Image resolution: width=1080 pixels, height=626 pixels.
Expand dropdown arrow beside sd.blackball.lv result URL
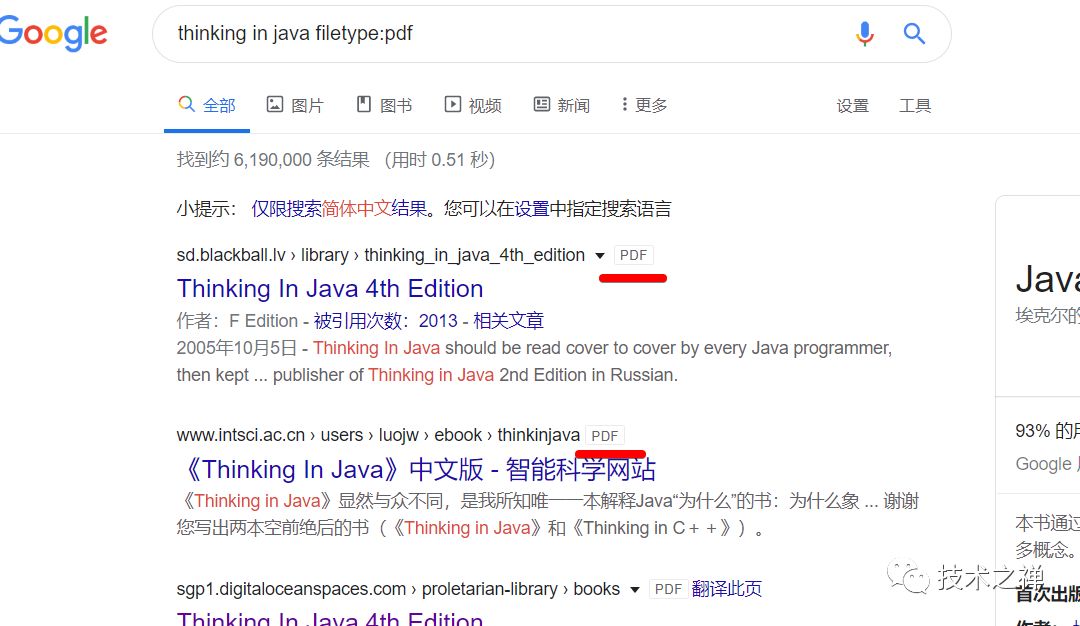[x=600, y=255]
